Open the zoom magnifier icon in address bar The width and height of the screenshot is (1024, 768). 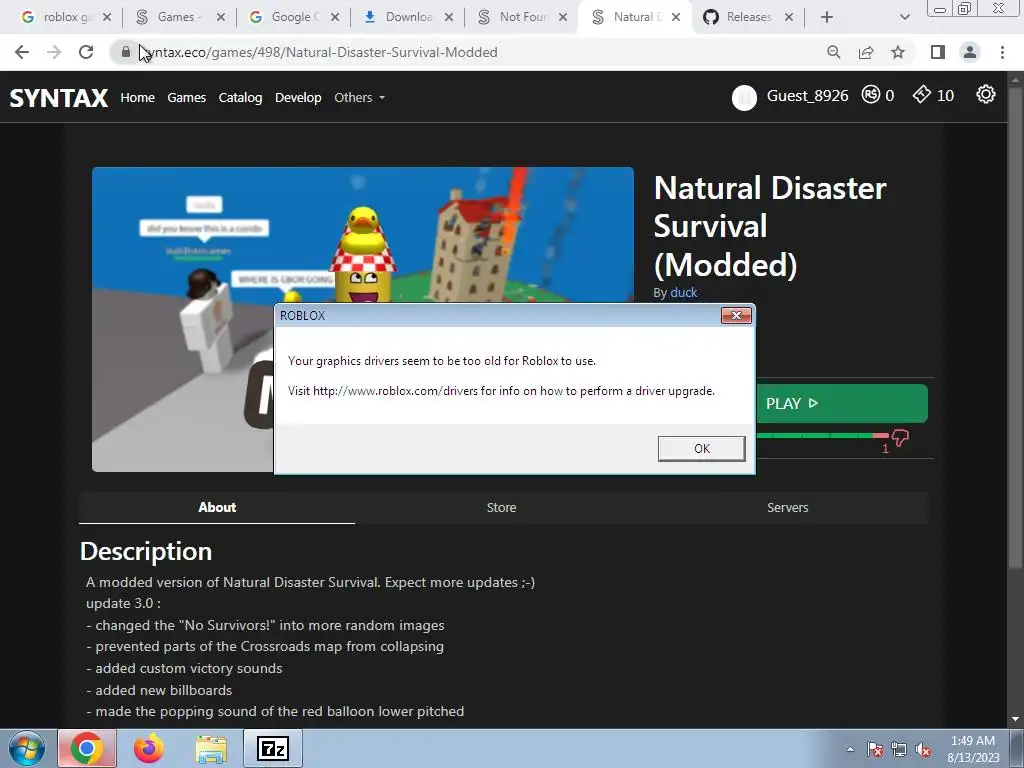coord(833,52)
